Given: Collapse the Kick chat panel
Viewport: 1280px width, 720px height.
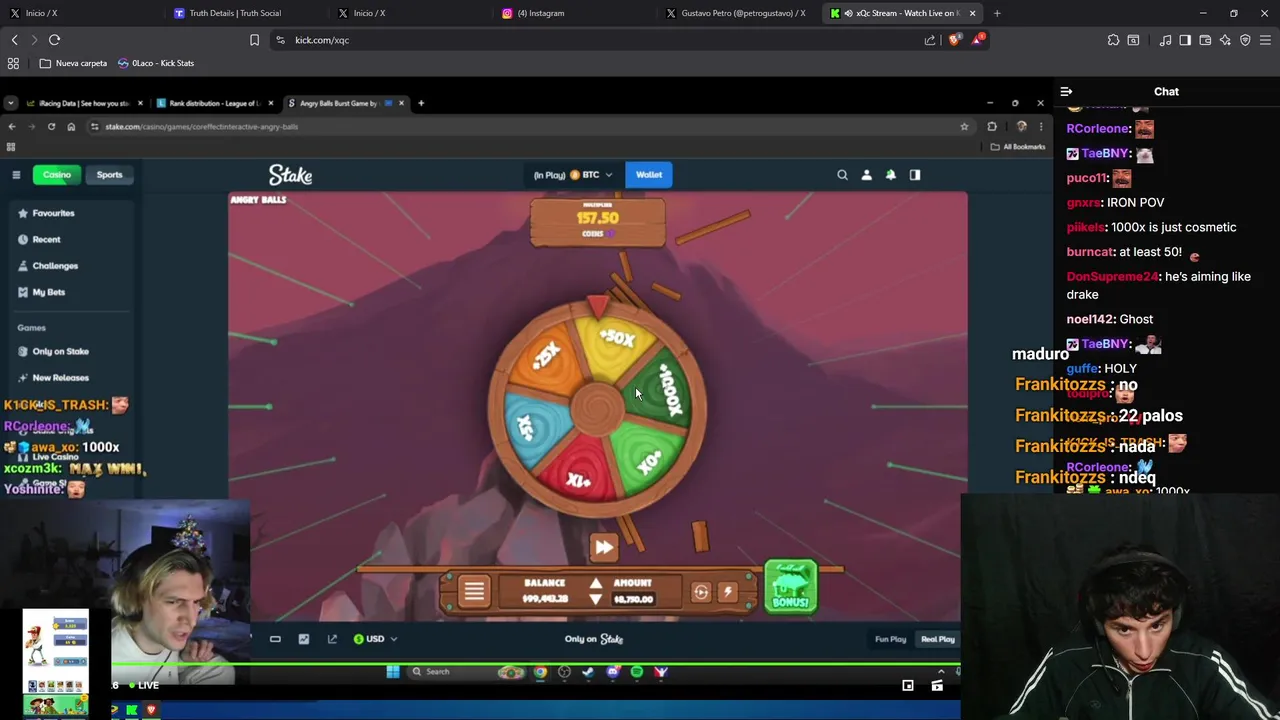Looking at the screenshot, I should pos(1066,91).
